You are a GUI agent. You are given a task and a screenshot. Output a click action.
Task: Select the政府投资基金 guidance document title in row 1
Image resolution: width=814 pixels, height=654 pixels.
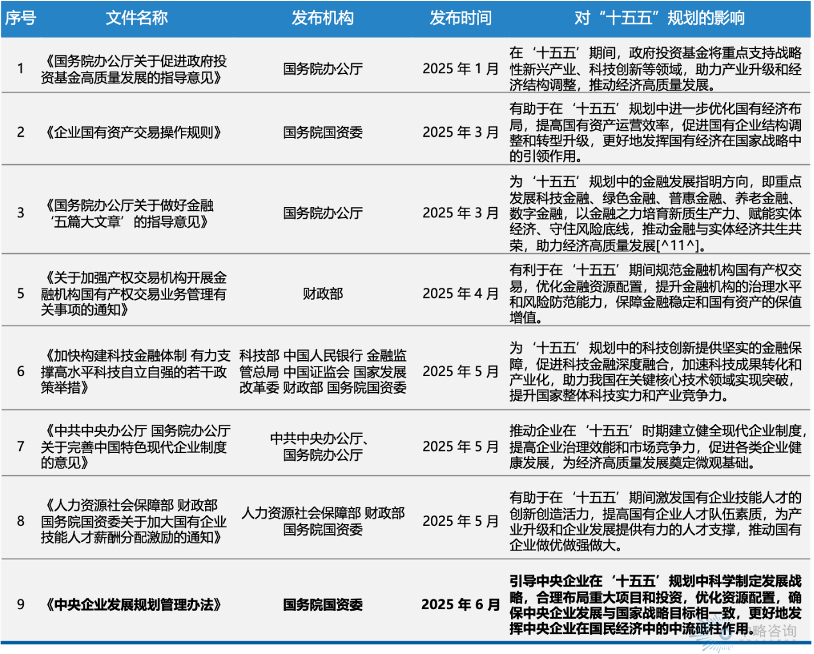(x=131, y=69)
